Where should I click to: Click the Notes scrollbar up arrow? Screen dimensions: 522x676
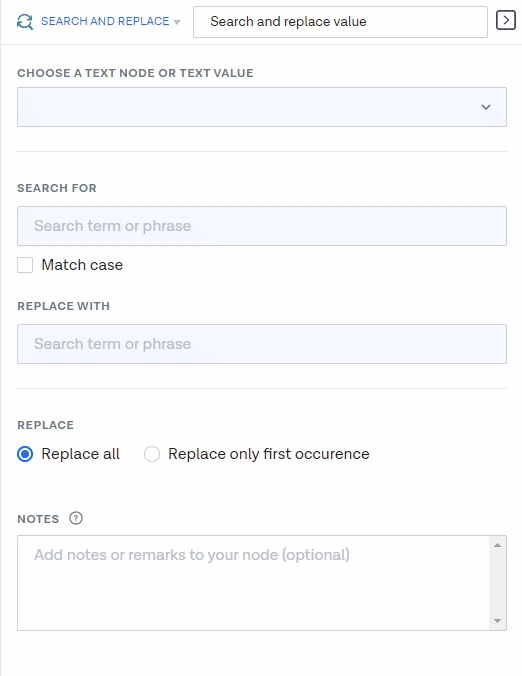pos(497,545)
